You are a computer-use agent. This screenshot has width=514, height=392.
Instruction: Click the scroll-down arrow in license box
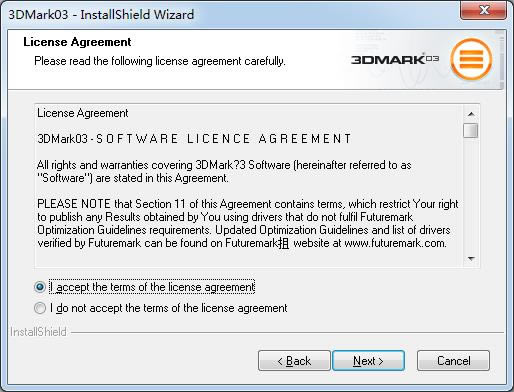pyautogui.click(x=471, y=259)
